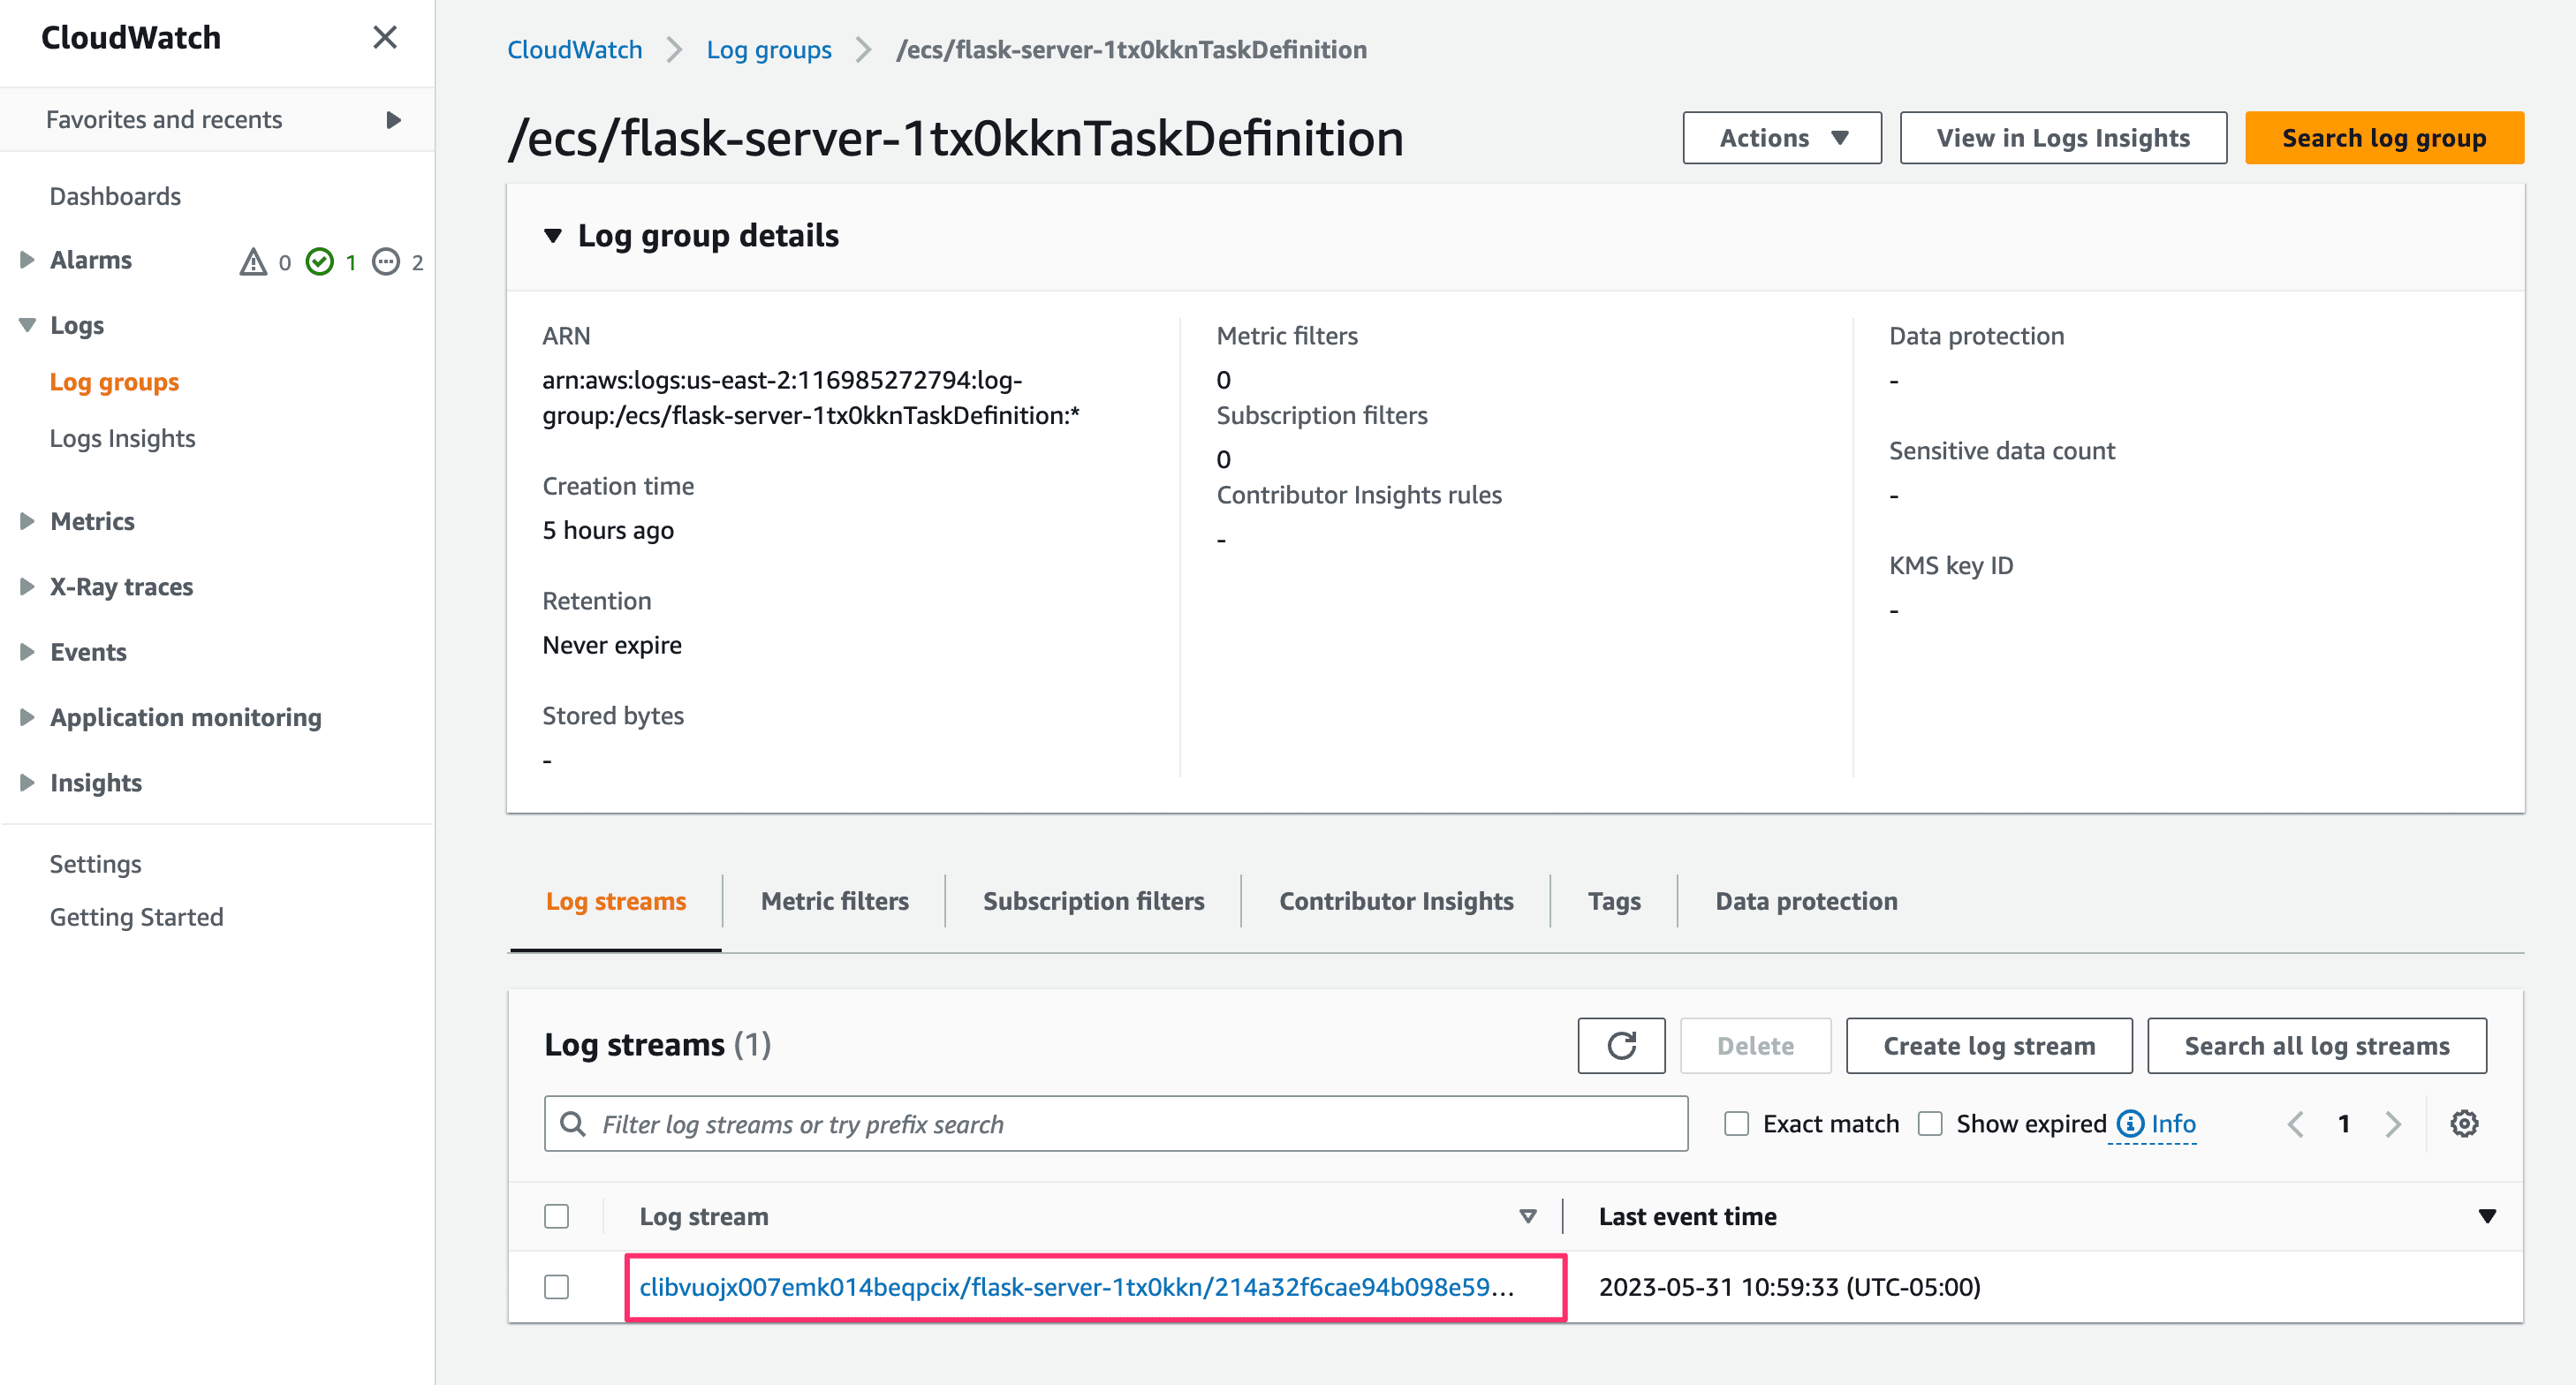Open Dashboards in sidebar
The image size is (2576, 1385).
(115, 196)
